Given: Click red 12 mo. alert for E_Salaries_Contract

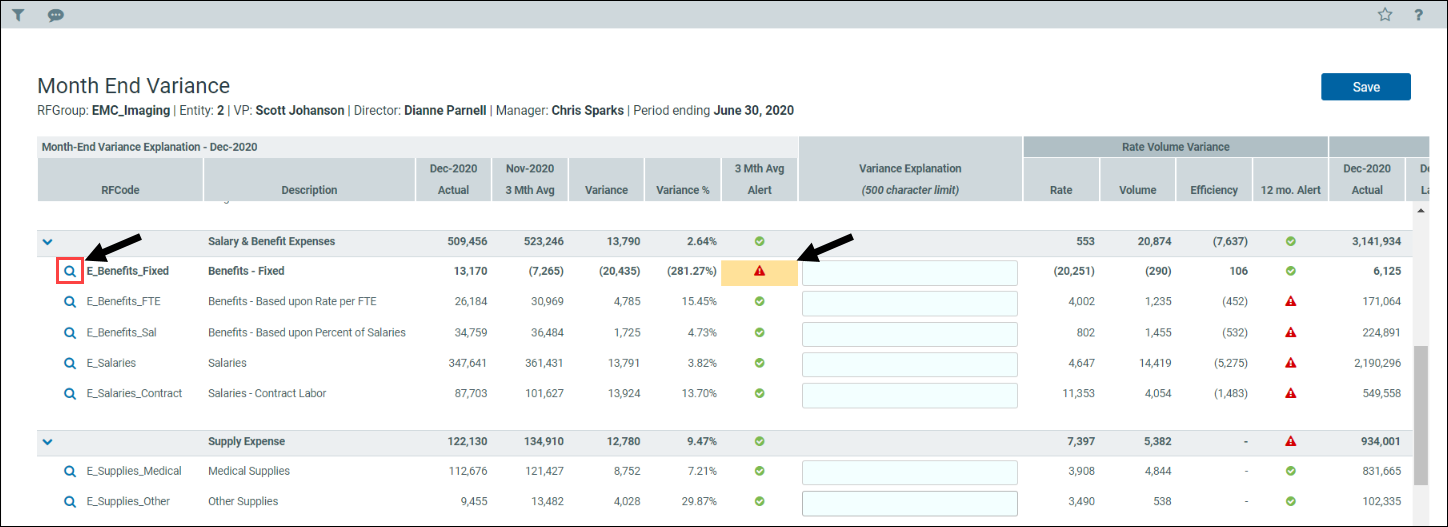Looking at the screenshot, I should pyautogui.click(x=1290, y=393).
